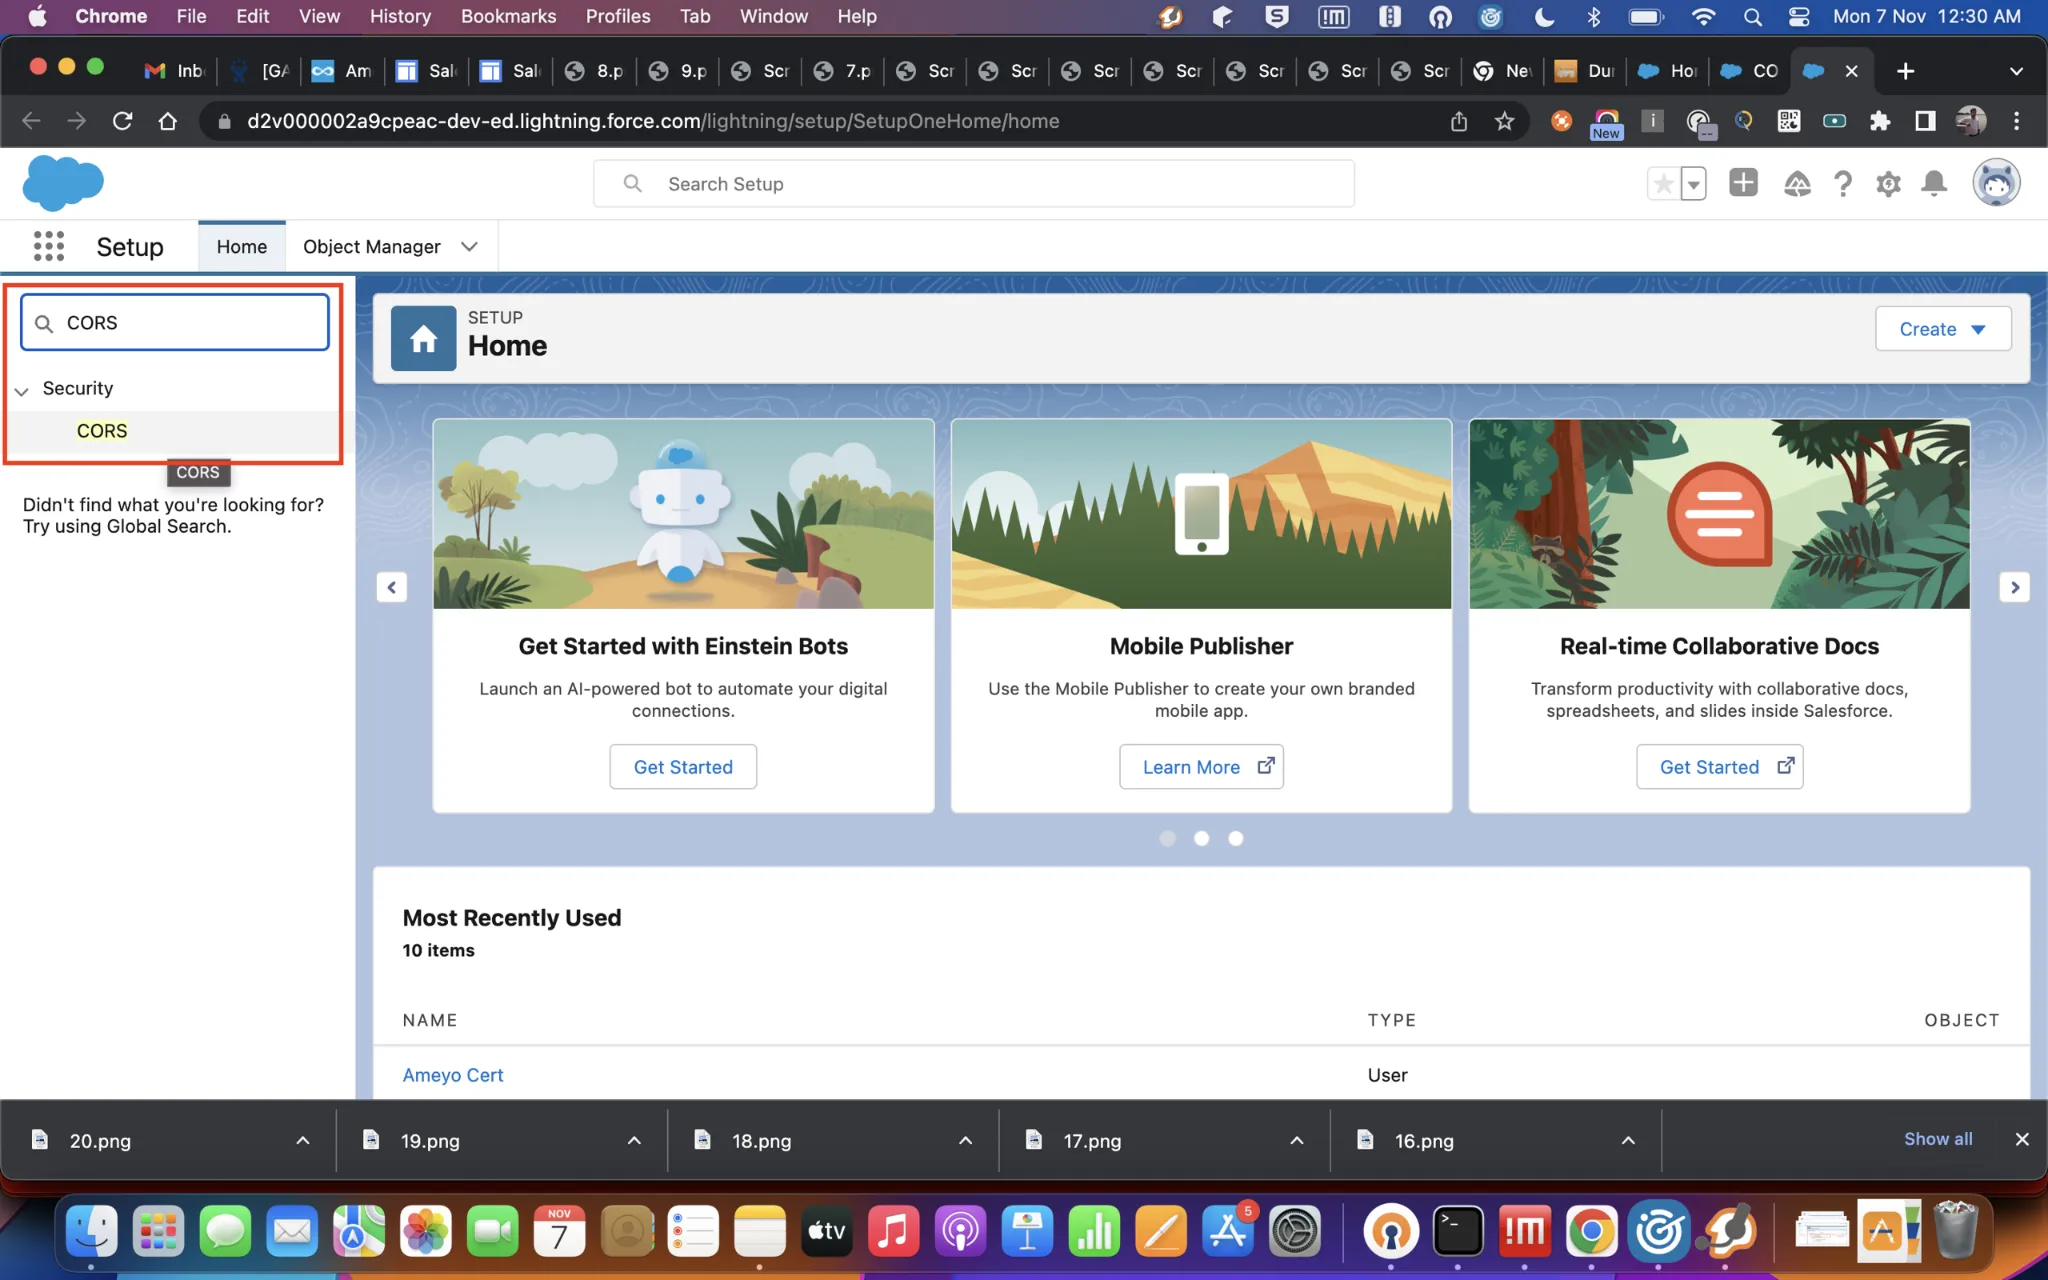Open the Create dropdown button
This screenshot has height=1280, width=2048.
click(x=1942, y=329)
